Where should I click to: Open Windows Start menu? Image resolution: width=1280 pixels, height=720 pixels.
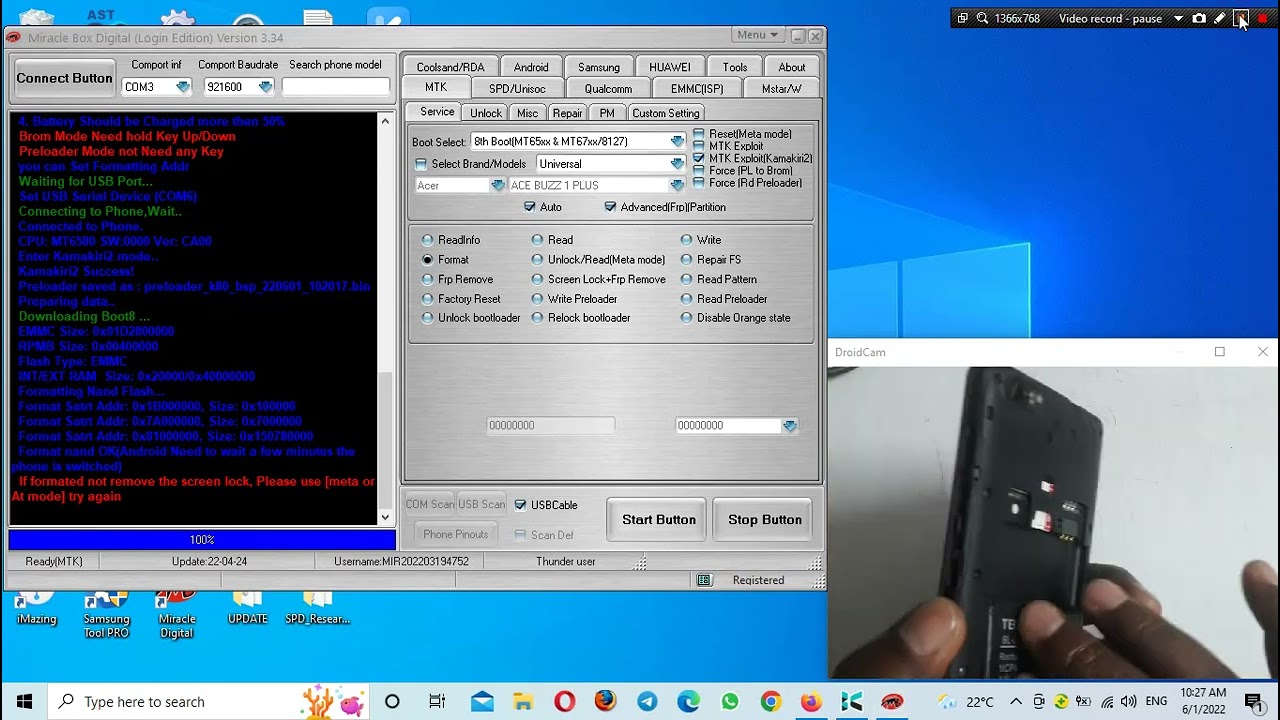click(24, 701)
